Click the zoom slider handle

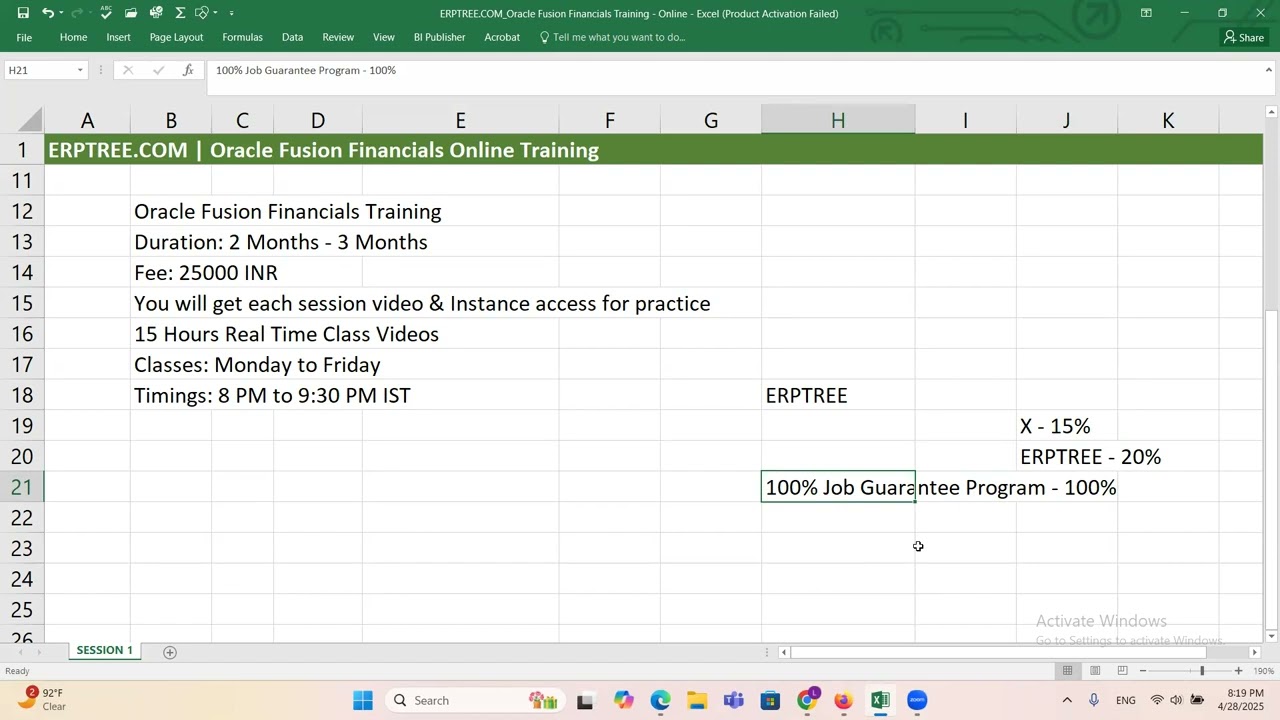click(1202, 671)
